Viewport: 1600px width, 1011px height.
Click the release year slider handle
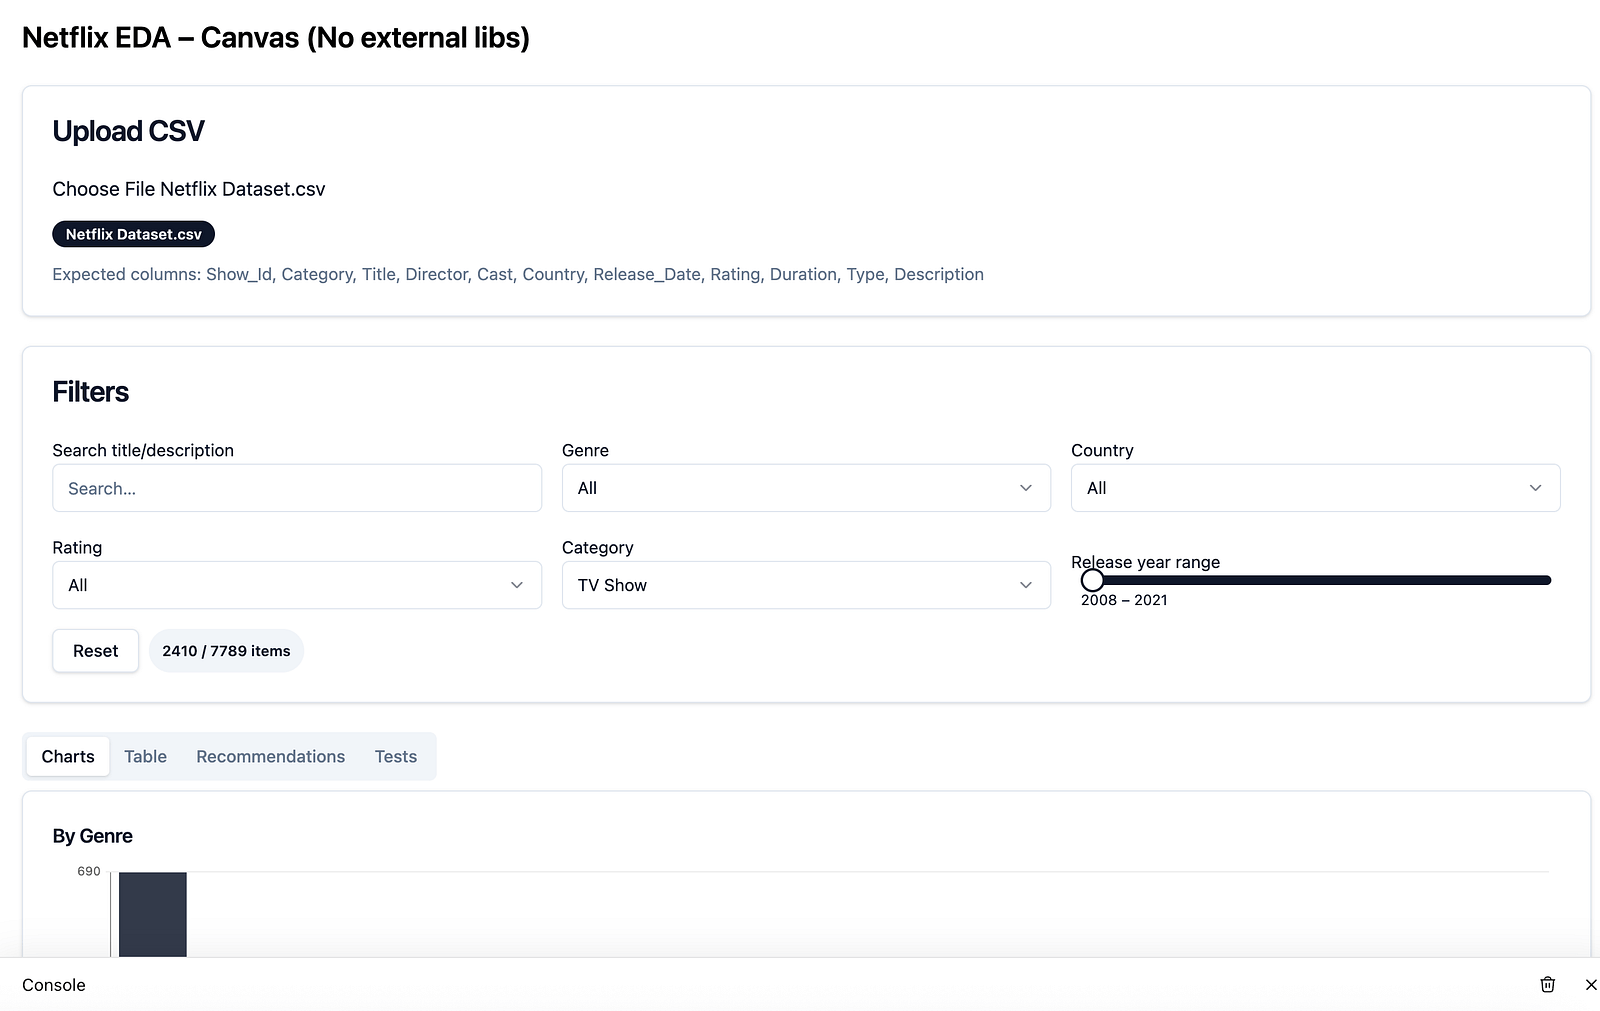pyautogui.click(x=1092, y=580)
